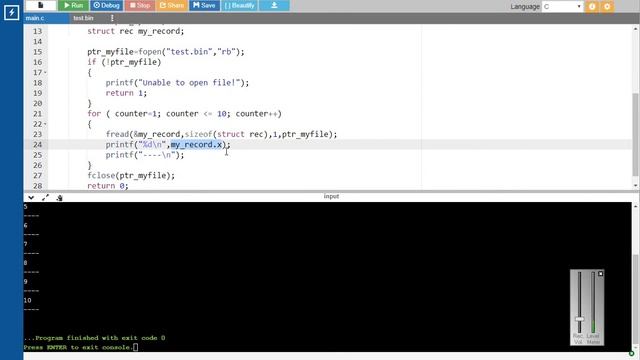Click the printf dashes statement on line 25
Image resolution: width=640 pixels, height=360 pixels.
click(145, 155)
